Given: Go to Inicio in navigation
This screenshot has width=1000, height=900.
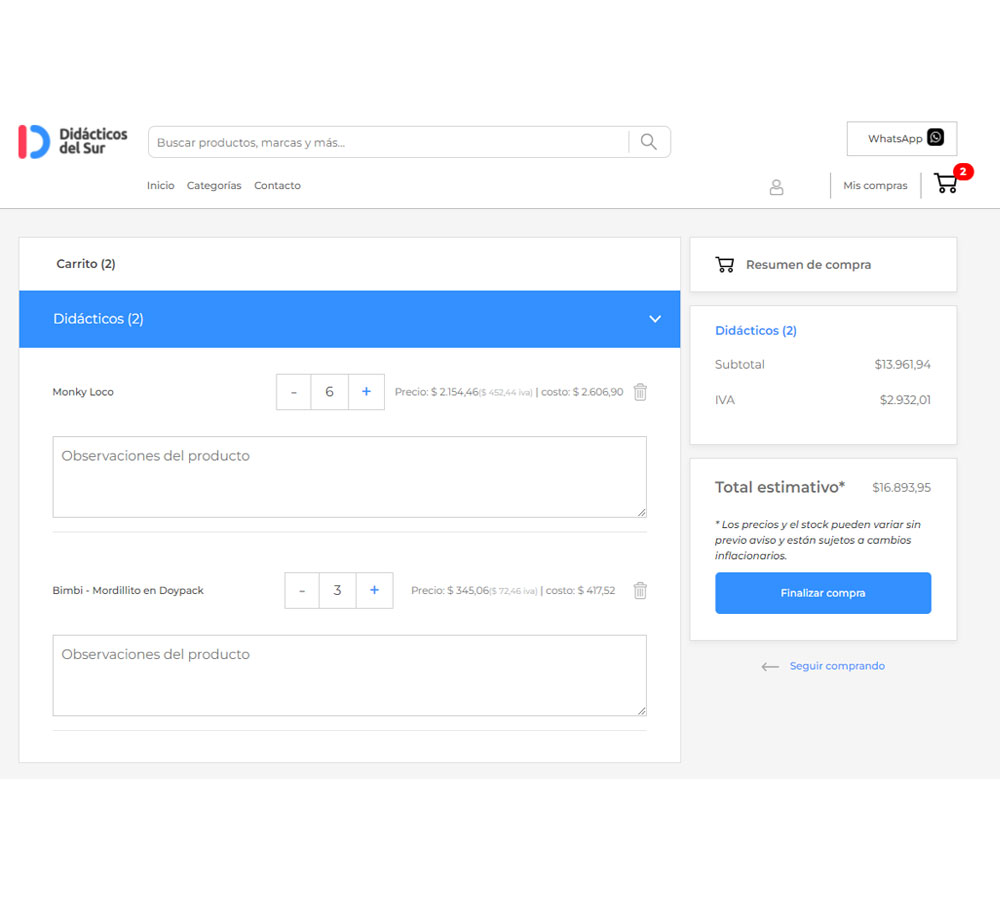Looking at the screenshot, I should [x=161, y=186].
